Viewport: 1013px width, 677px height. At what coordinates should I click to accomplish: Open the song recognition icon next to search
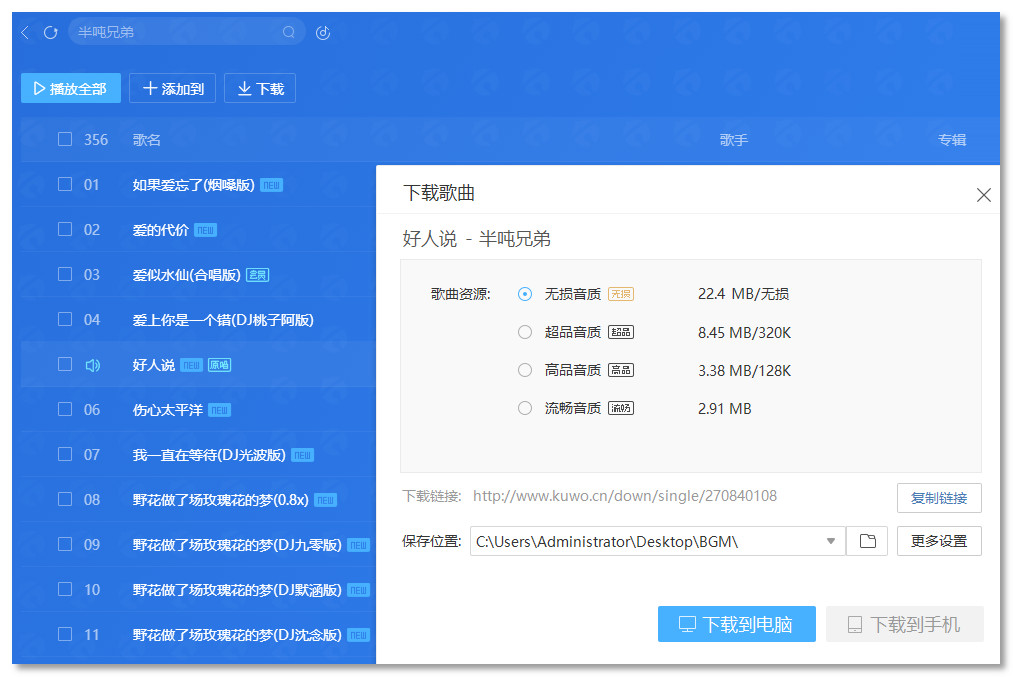coord(323,32)
